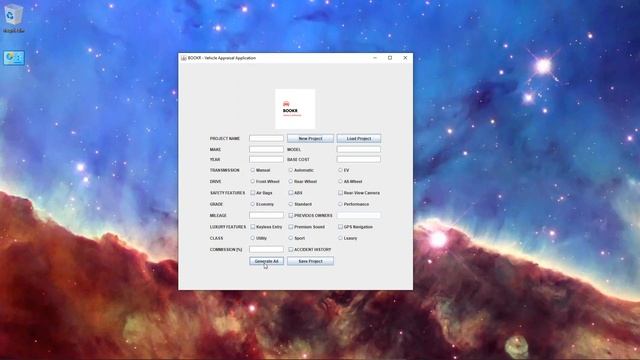
Task: Focus the Make input field
Action: click(x=266, y=149)
